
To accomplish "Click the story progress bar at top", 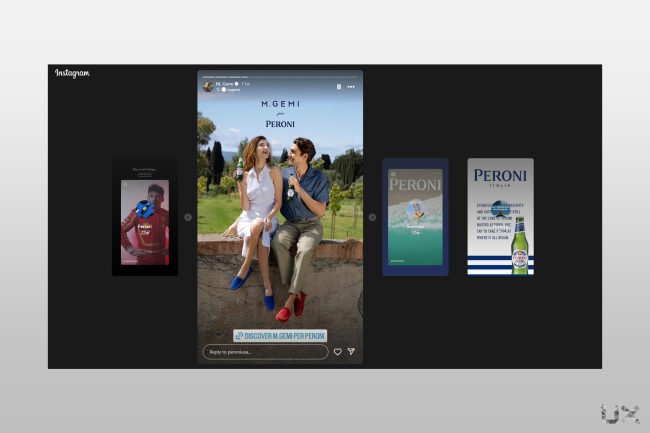I will pyautogui.click(x=280, y=76).
